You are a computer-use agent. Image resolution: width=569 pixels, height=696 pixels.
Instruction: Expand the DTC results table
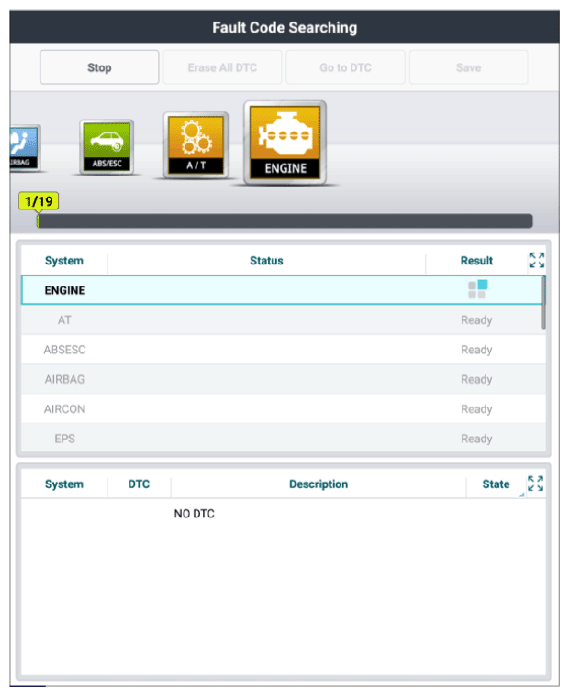coord(535,484)
